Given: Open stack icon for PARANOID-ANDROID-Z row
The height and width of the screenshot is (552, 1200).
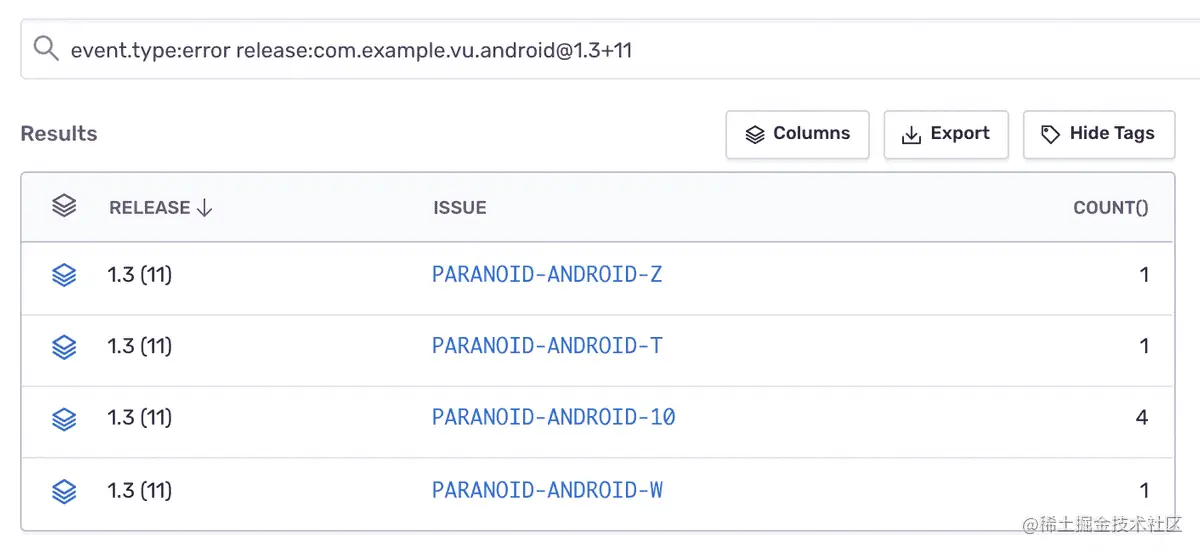Looking at the screenshot, I should click(64, 275).
